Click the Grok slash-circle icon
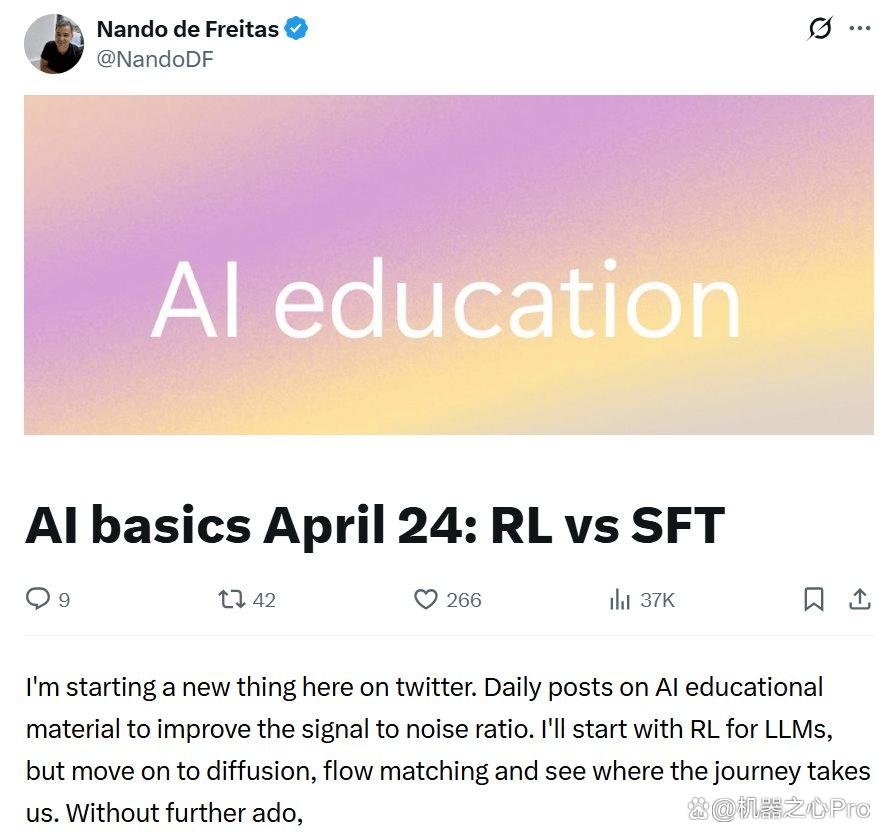Image resolution: width=888 pixels, height=840 pixels. click(x=819, y=28)
